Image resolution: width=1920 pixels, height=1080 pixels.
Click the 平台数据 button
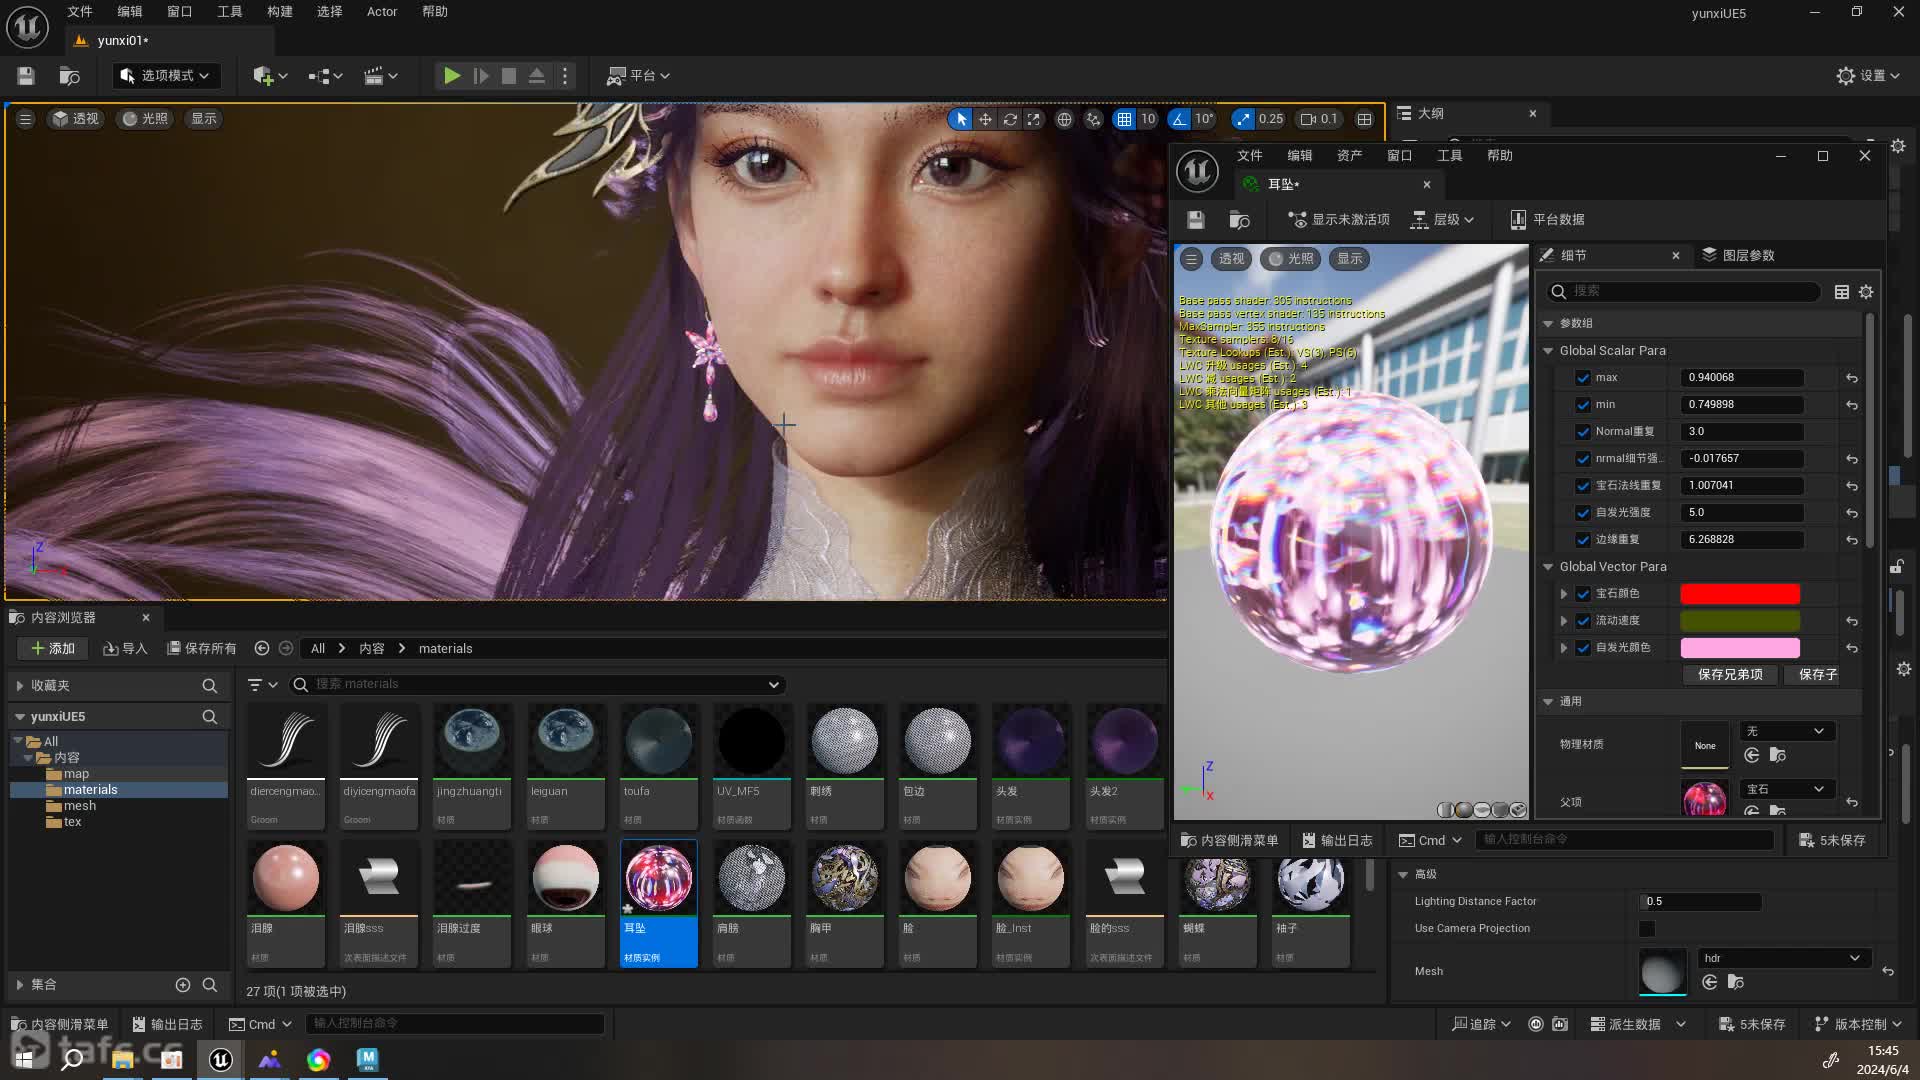point(1547,220)
